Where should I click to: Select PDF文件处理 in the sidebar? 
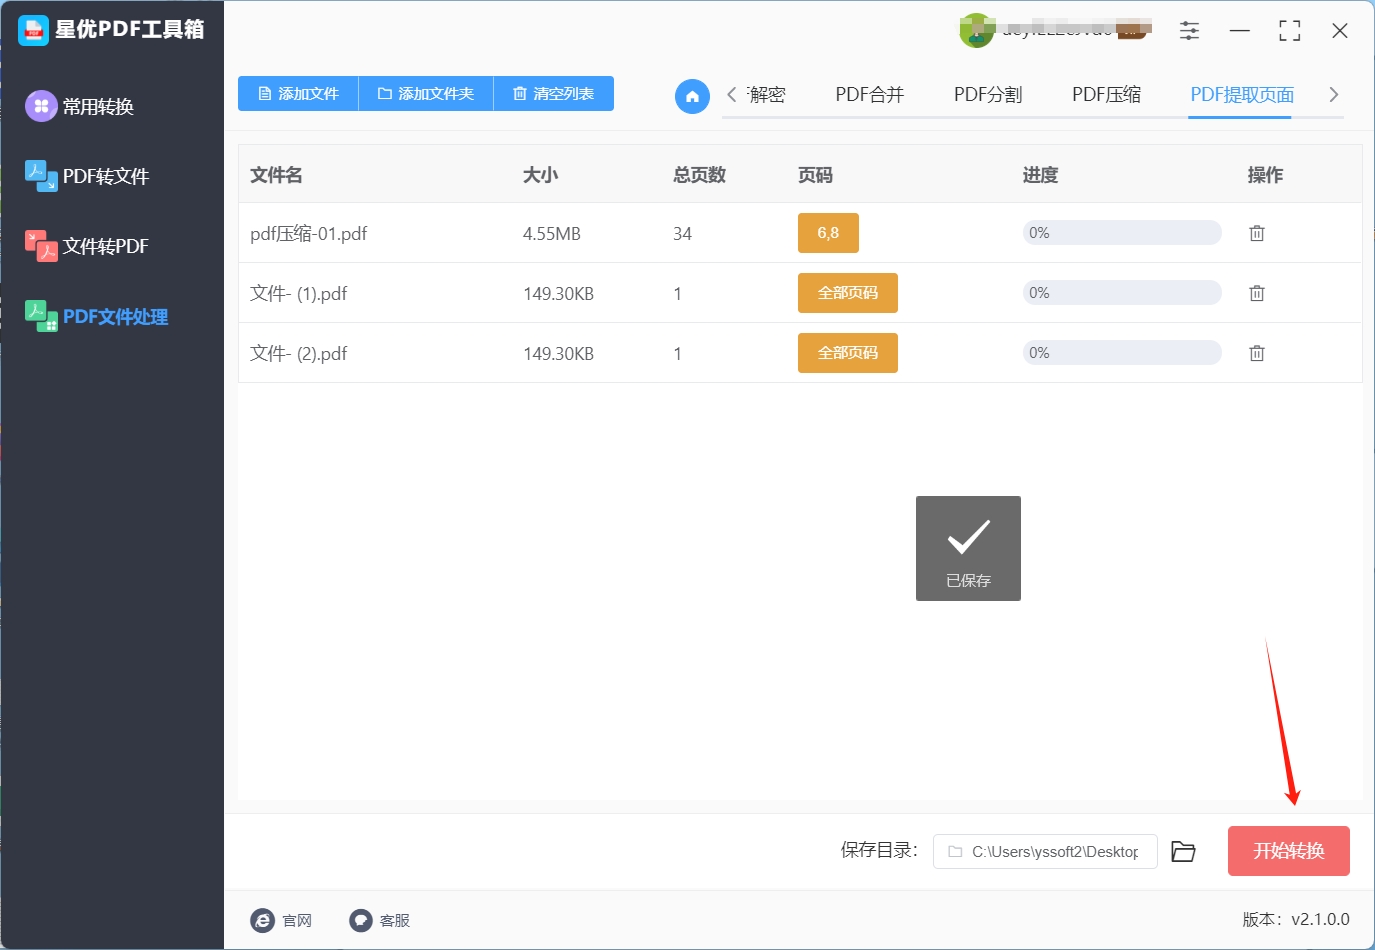97,316
